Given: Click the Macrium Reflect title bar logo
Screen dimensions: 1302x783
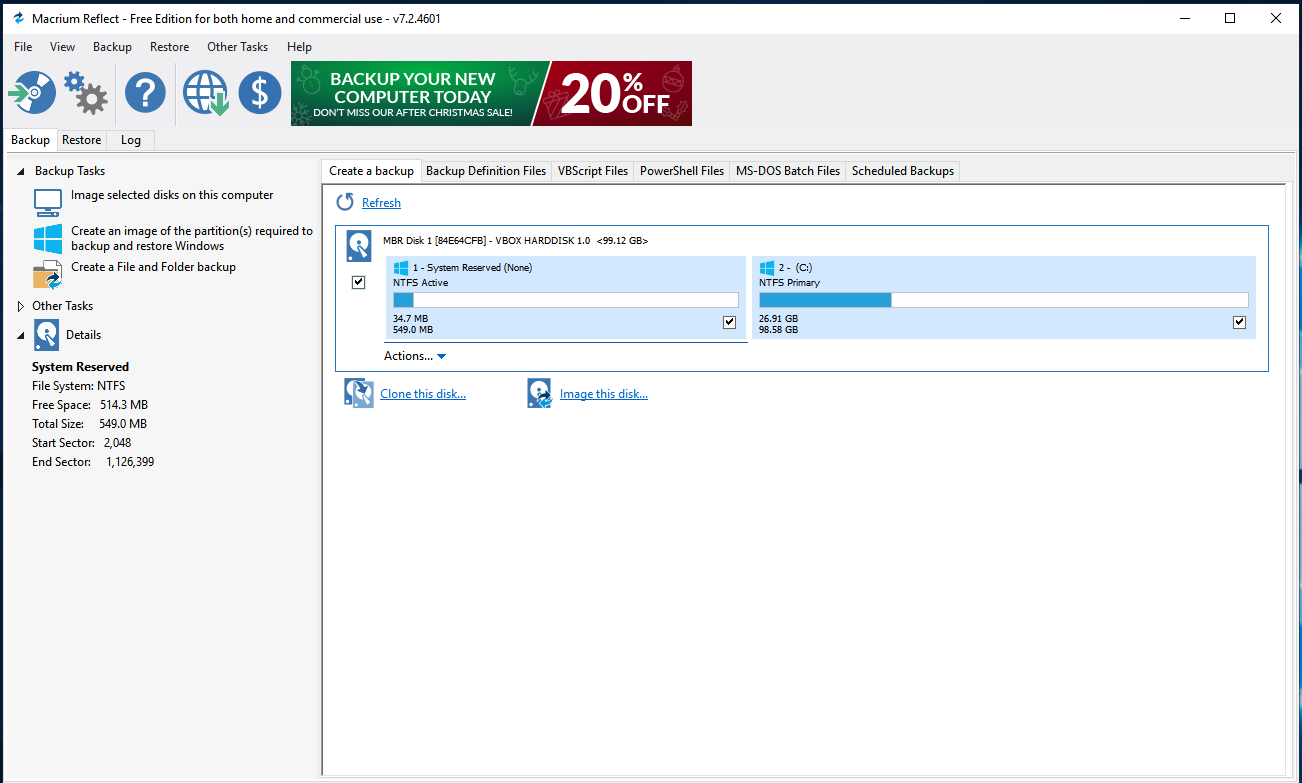Looking at the screenshot, I should pyautogui.click(x=18, y=18).
